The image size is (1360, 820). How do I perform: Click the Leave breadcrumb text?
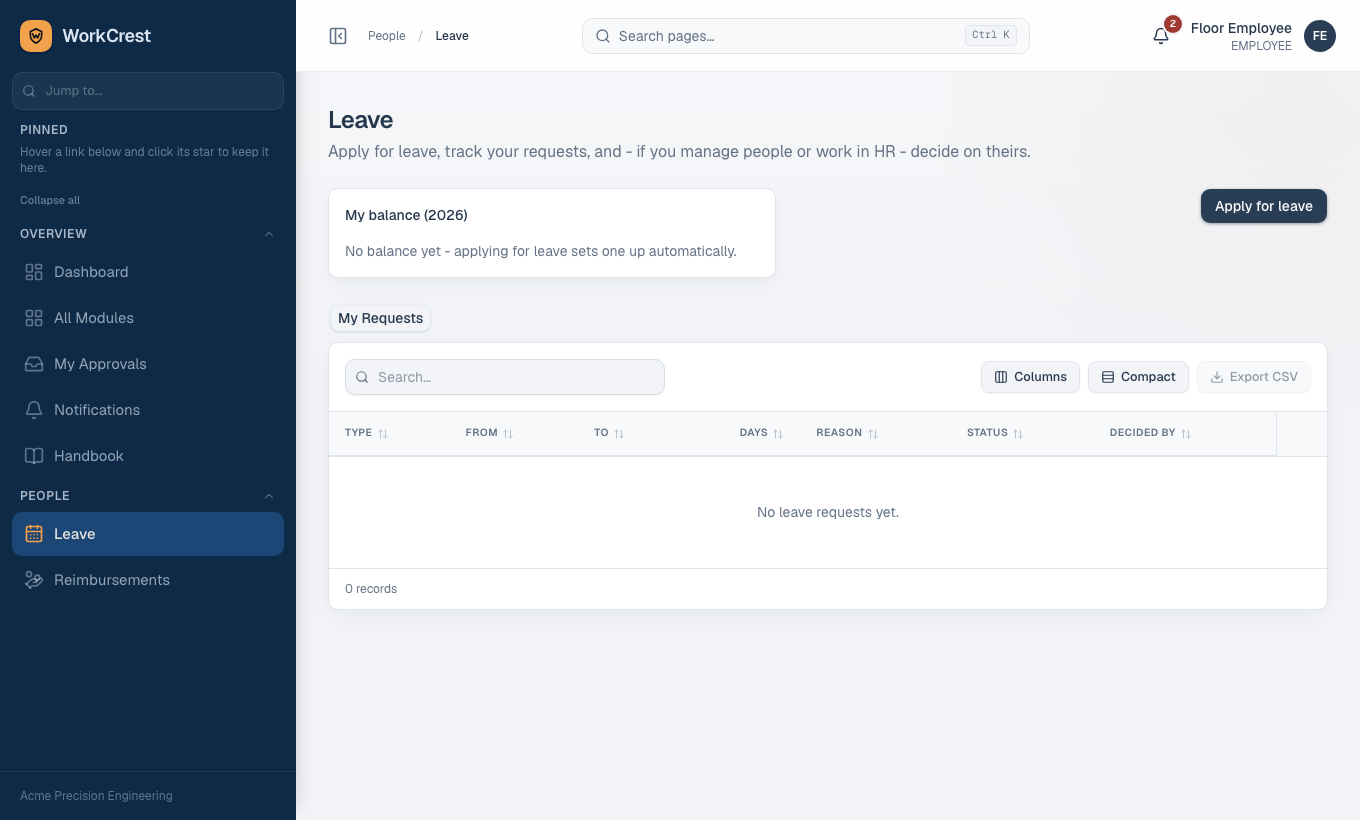[452, 36]
